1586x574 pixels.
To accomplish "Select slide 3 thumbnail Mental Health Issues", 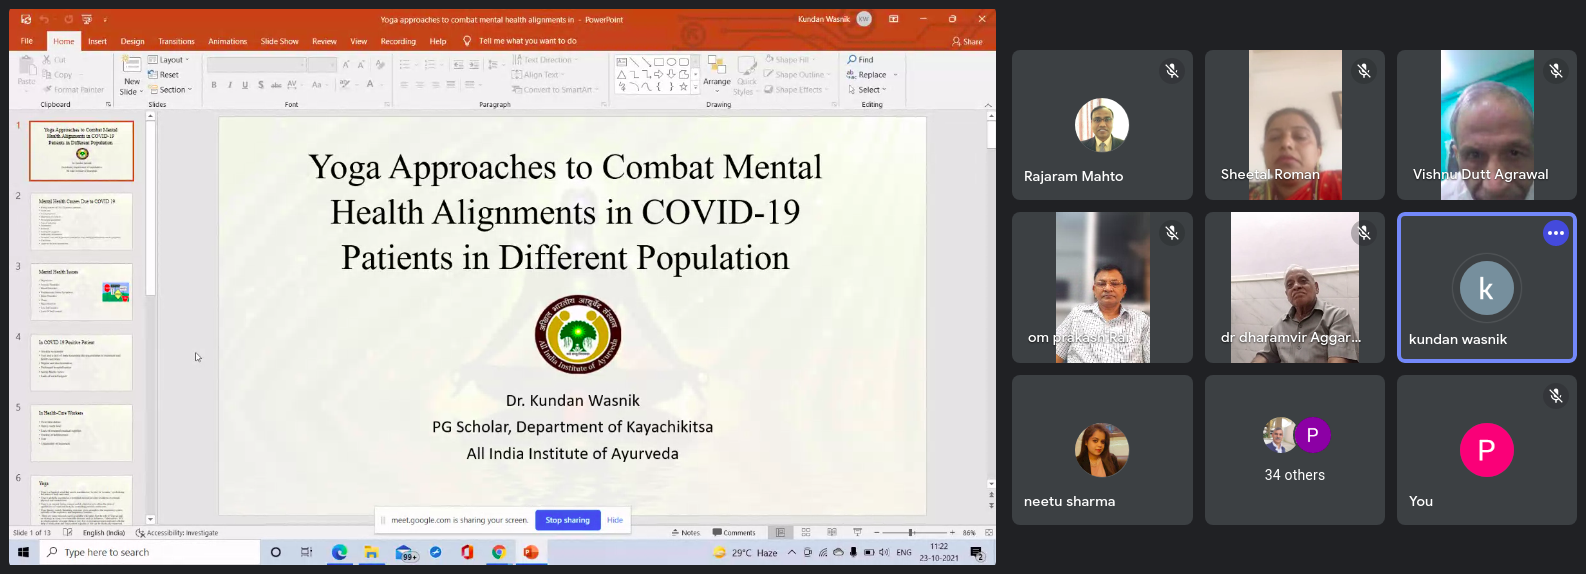I will [x=82, y=292].
